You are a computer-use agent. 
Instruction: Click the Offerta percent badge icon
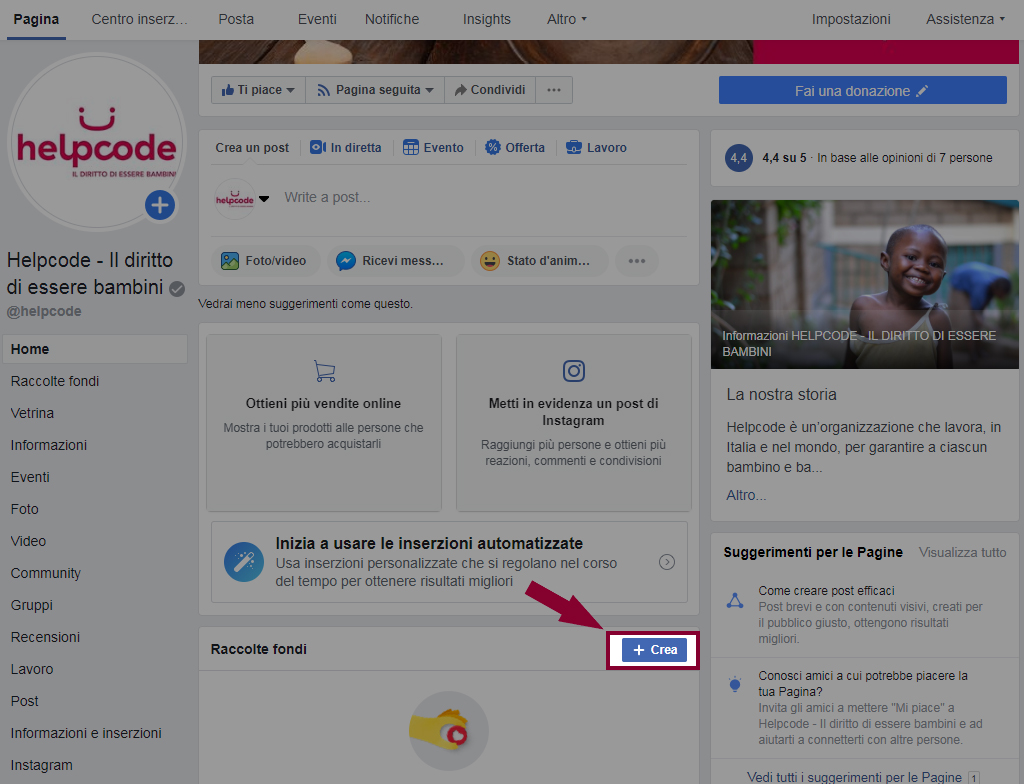tap(492, 148)
